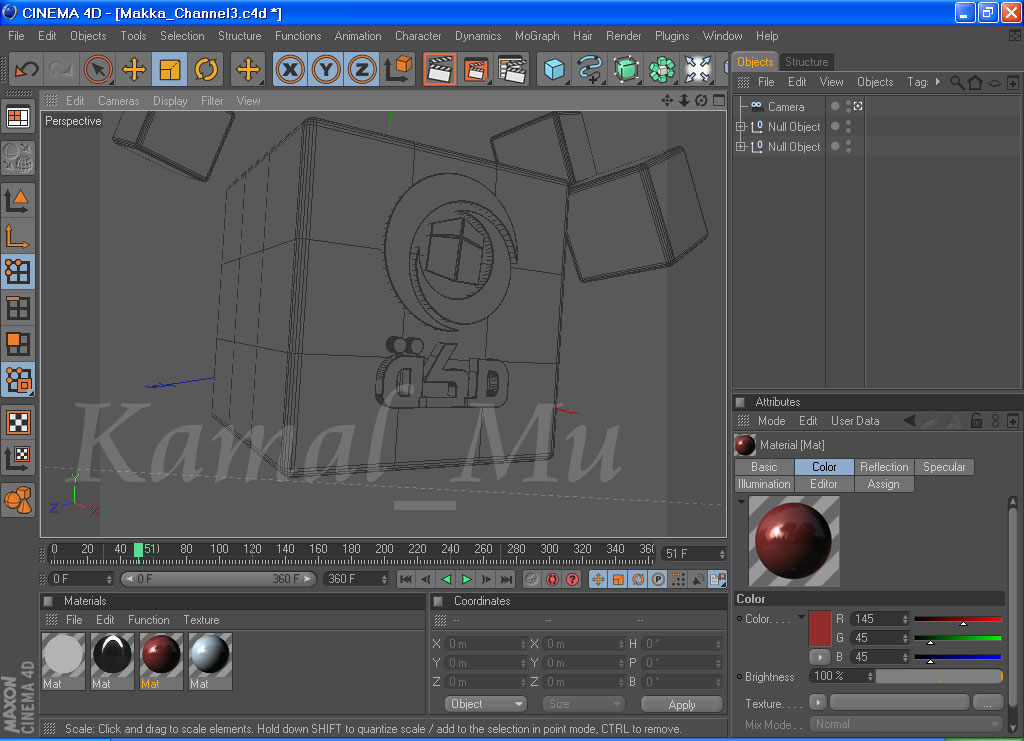
Task: Click the red Color swatch
Action: pos(820,627)
